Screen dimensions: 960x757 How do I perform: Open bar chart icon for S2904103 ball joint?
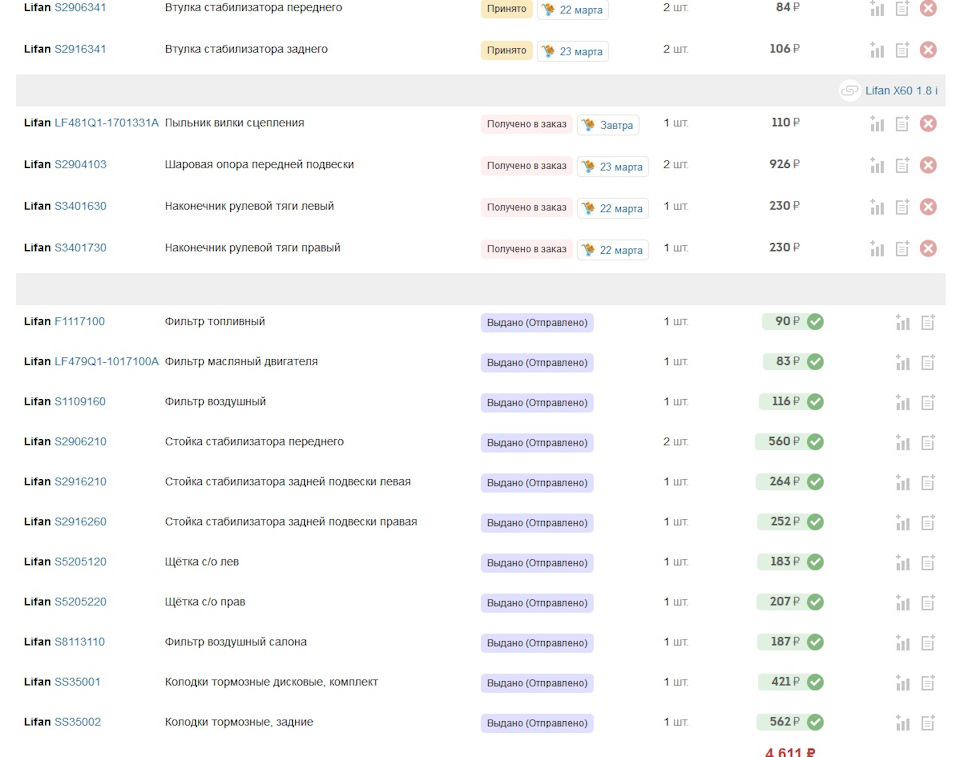pos(877,165)
